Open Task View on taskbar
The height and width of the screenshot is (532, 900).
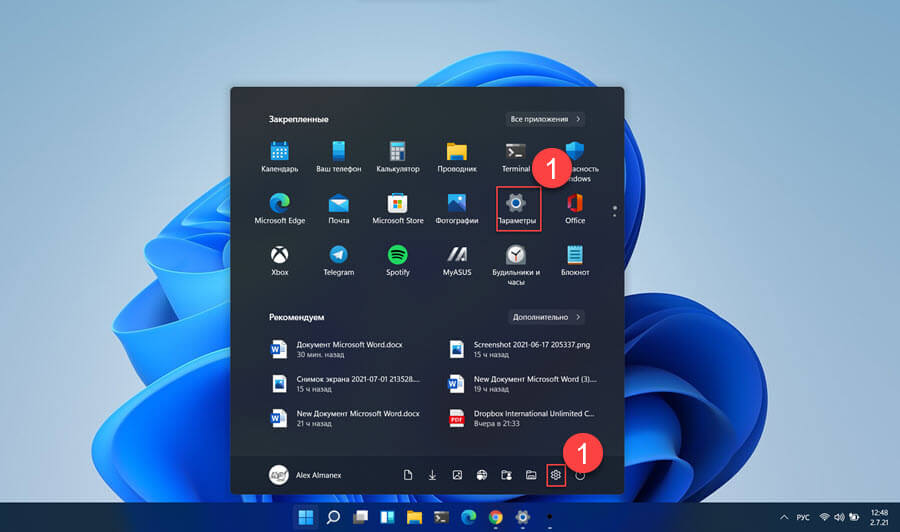click(x=360, y=517)
